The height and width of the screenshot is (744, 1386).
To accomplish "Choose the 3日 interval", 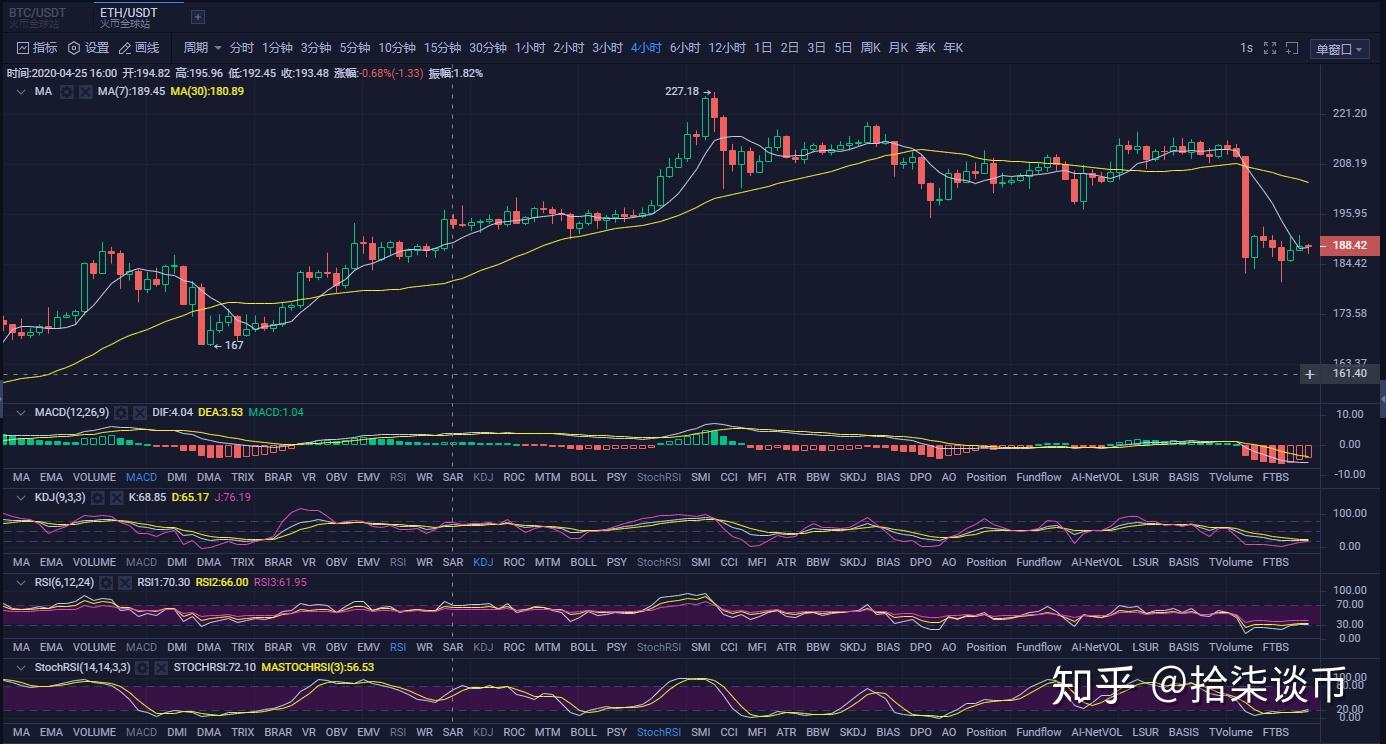I will pyautogui.click(x=817, y=48).
